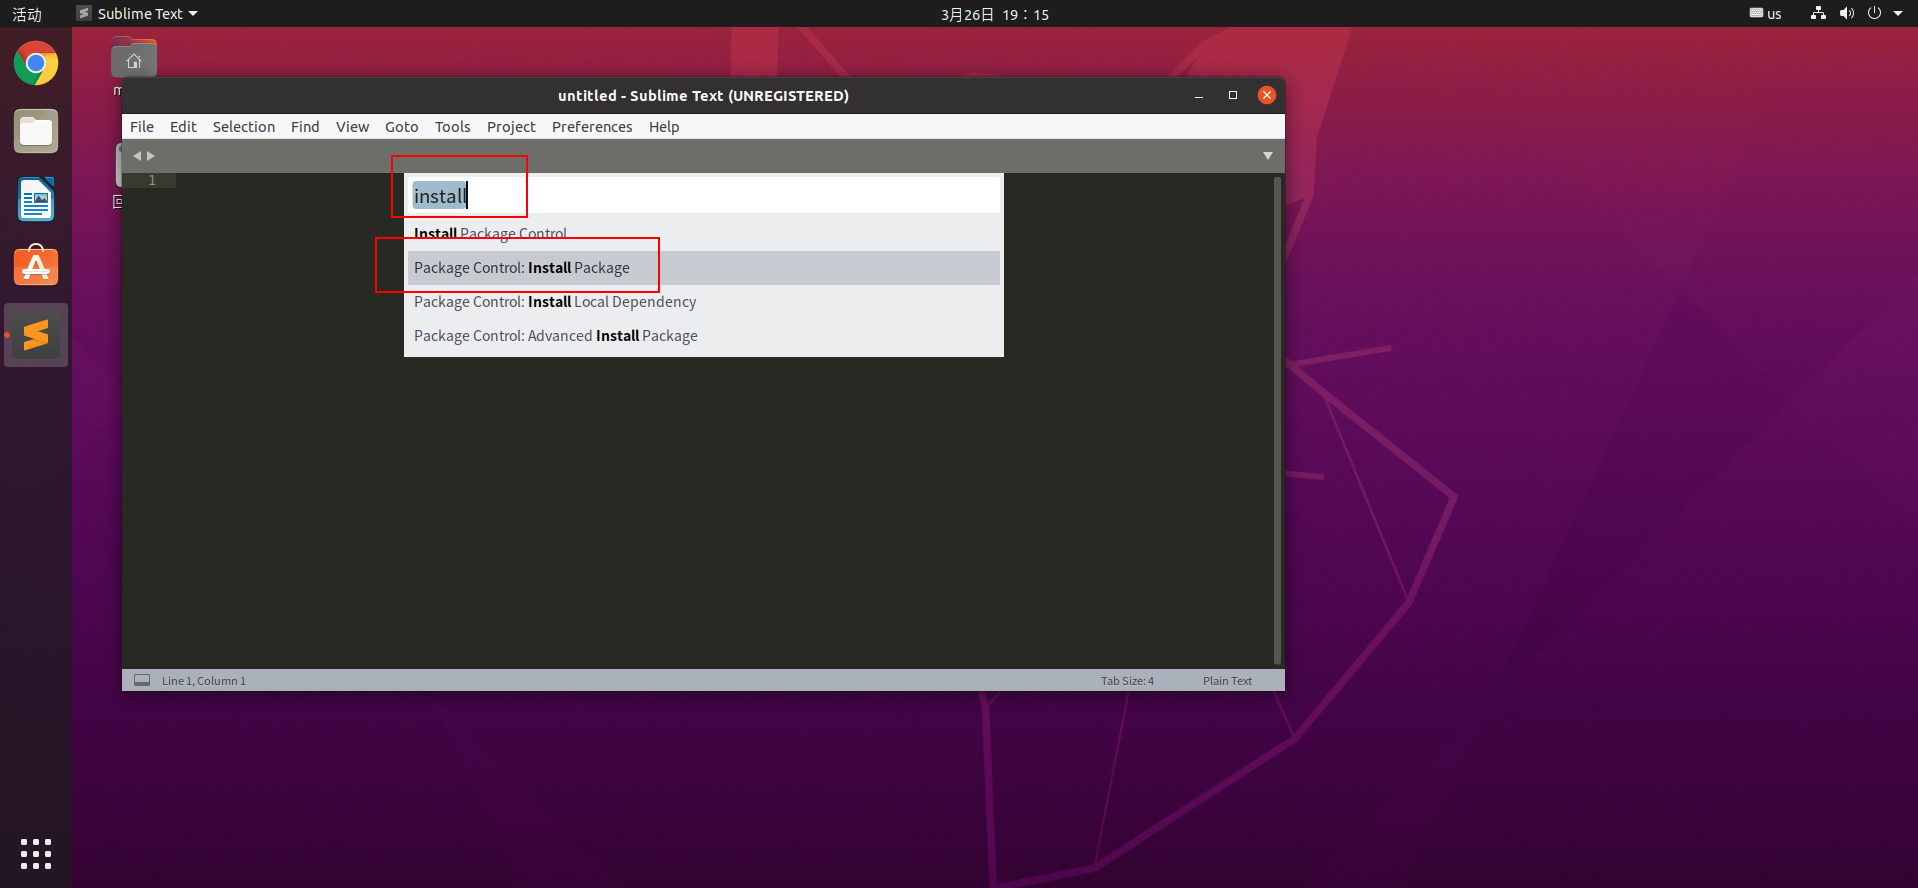The image size is (1918, 888).
Task: Open the Home folder desktop icon
Action: (134, 59)
